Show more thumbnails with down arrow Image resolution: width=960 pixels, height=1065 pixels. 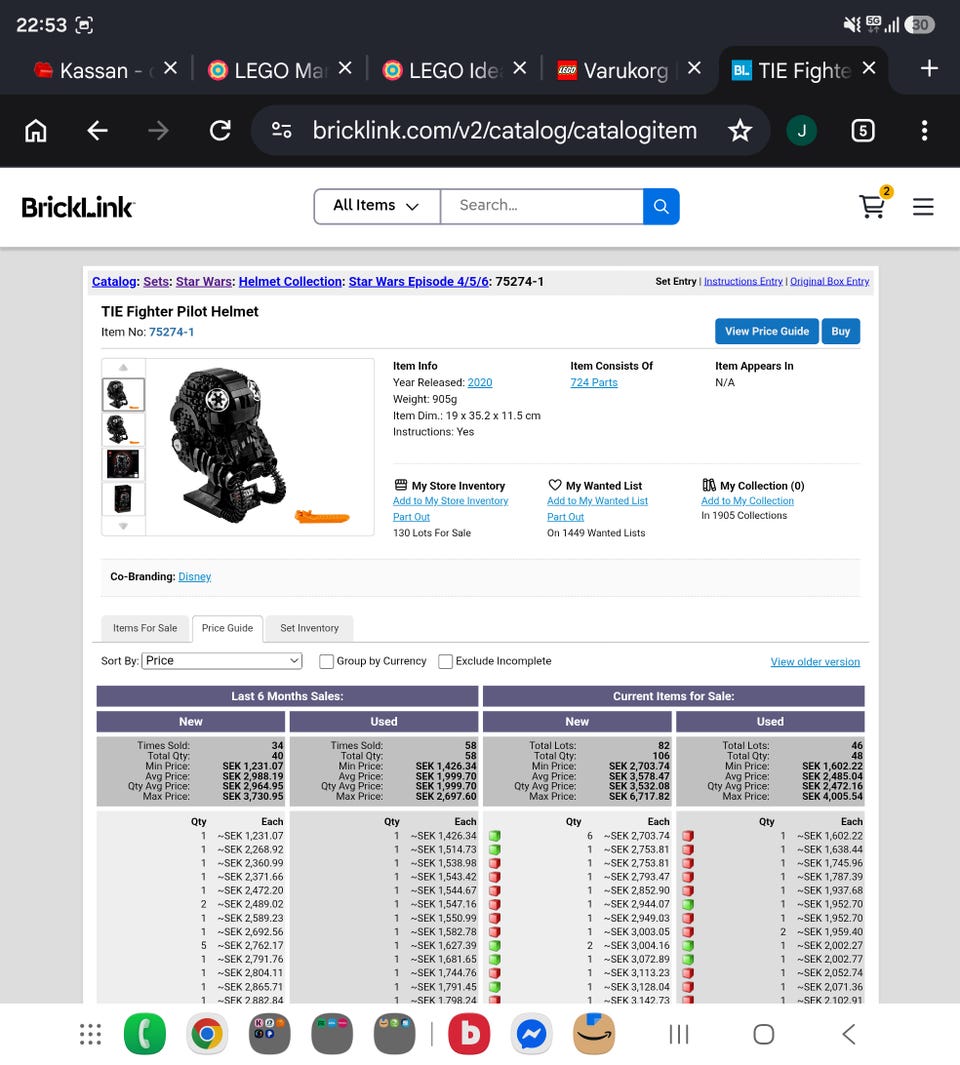point(123,526)
